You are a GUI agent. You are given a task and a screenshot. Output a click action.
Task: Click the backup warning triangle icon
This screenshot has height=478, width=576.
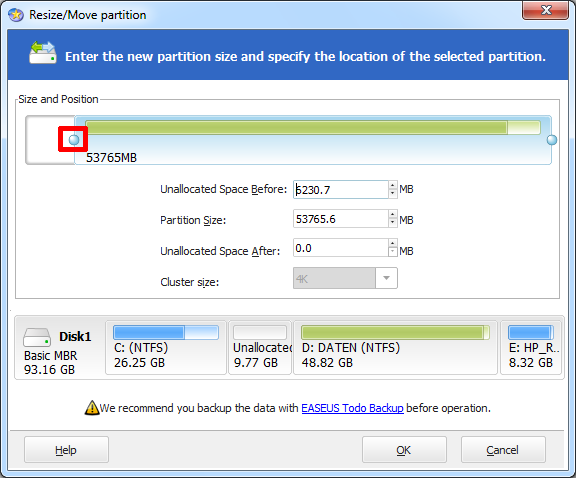pos(92,408)
